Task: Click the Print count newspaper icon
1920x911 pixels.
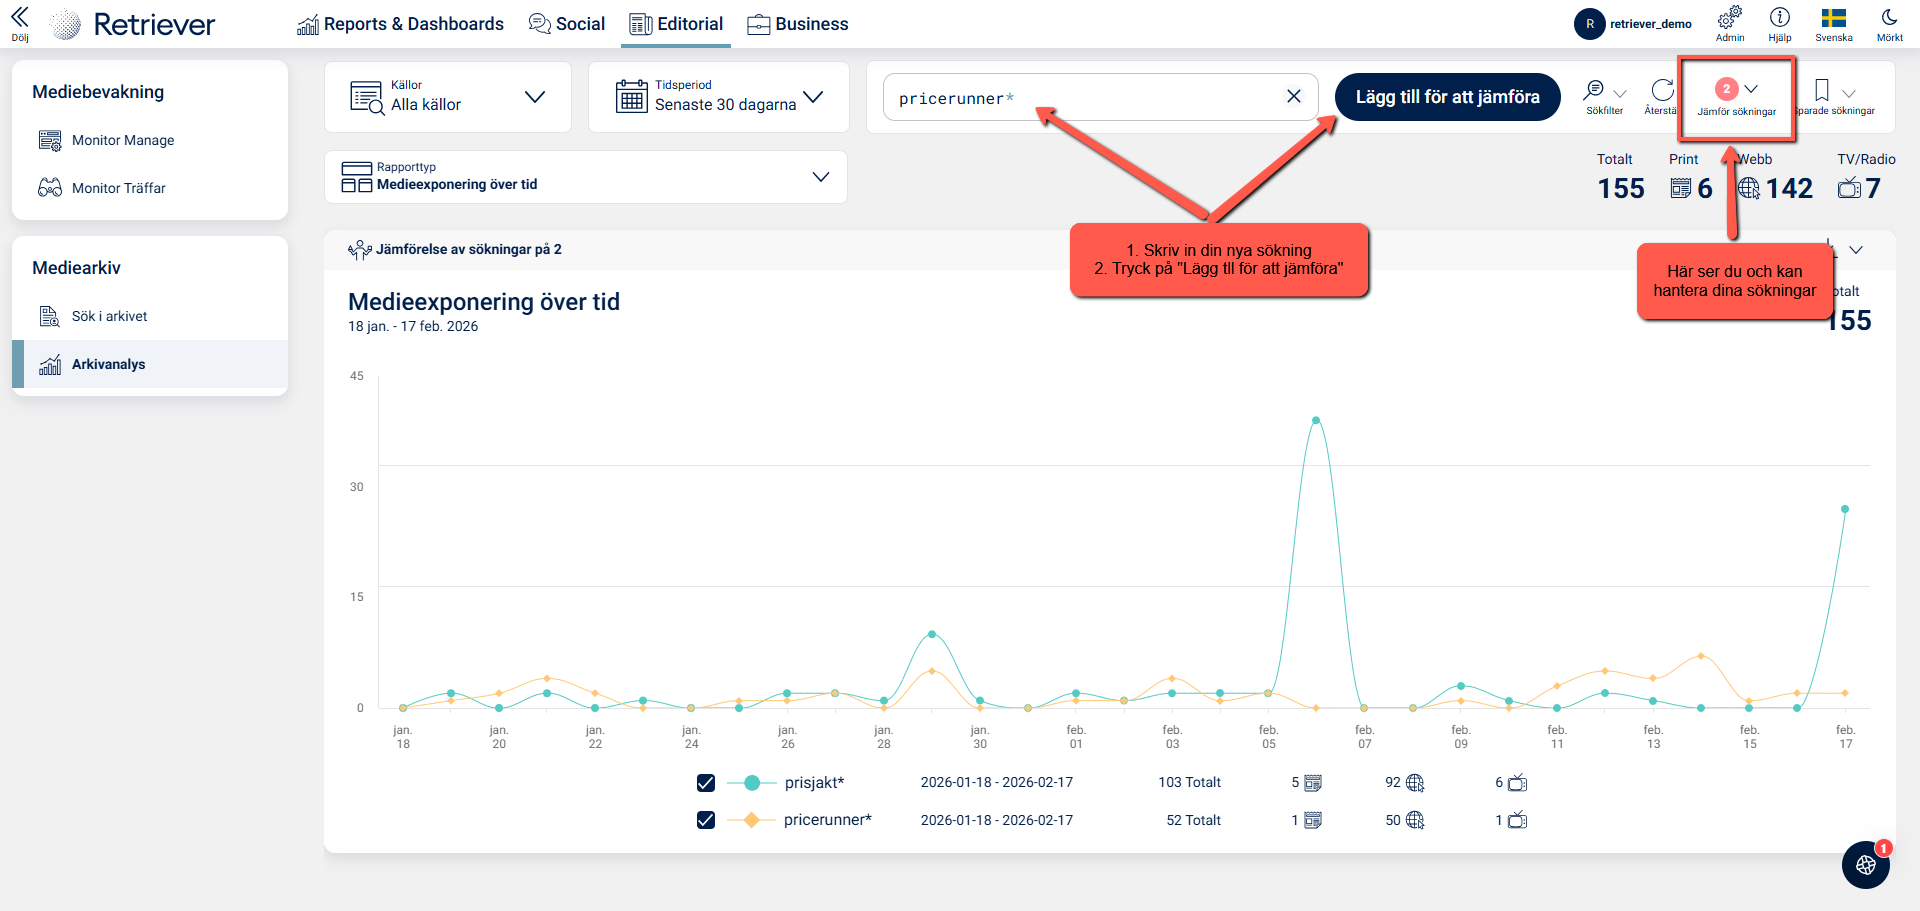Action: [x=1681, y=188]
